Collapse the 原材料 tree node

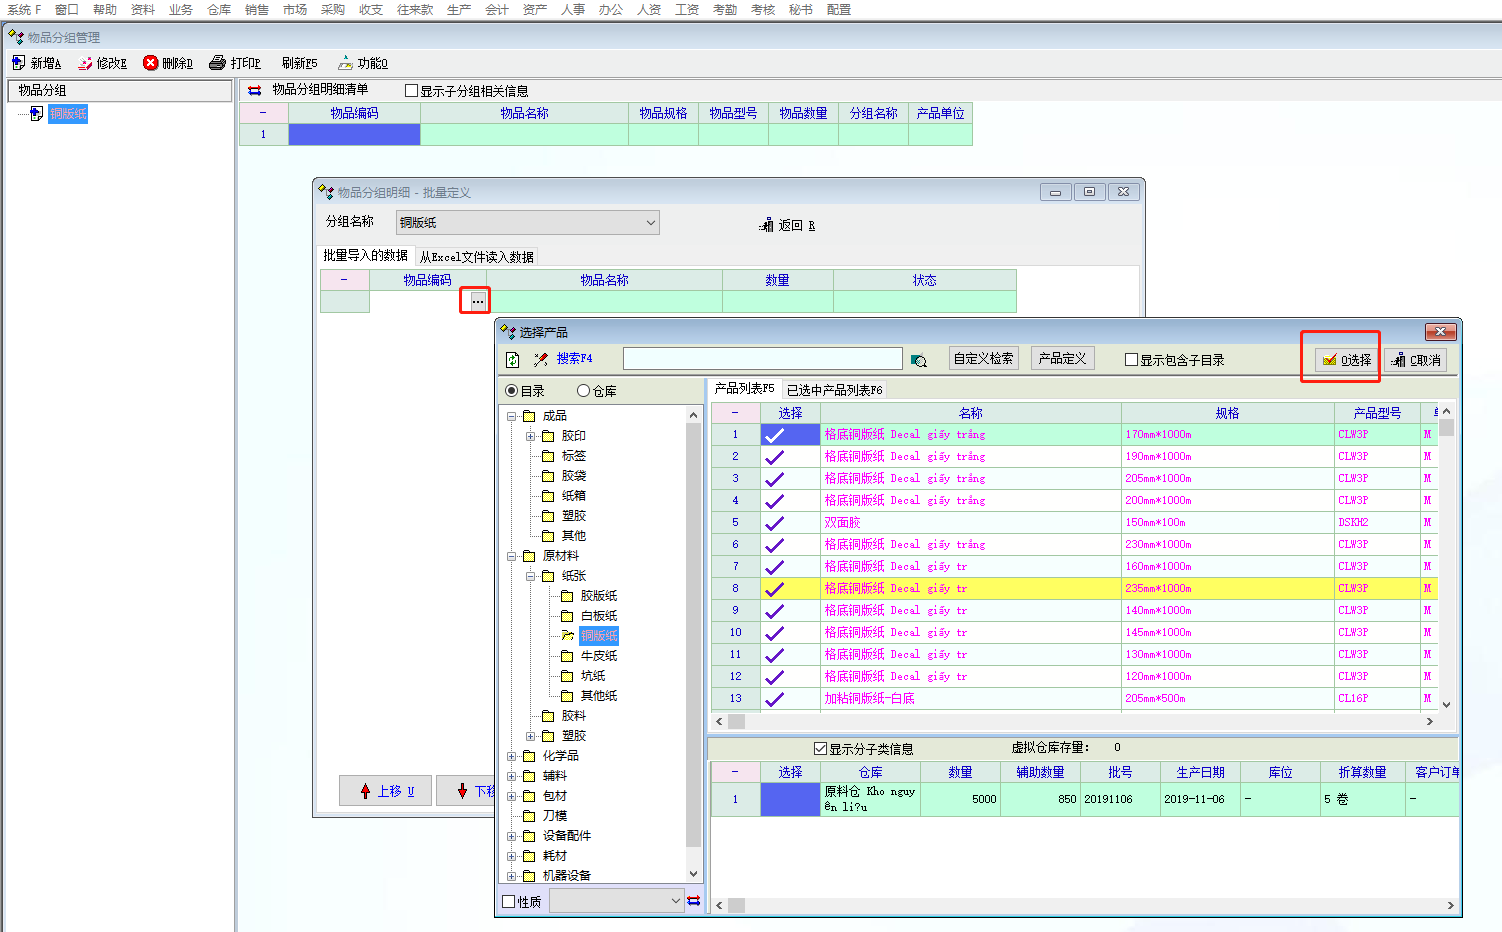click(x=512, y=556)
